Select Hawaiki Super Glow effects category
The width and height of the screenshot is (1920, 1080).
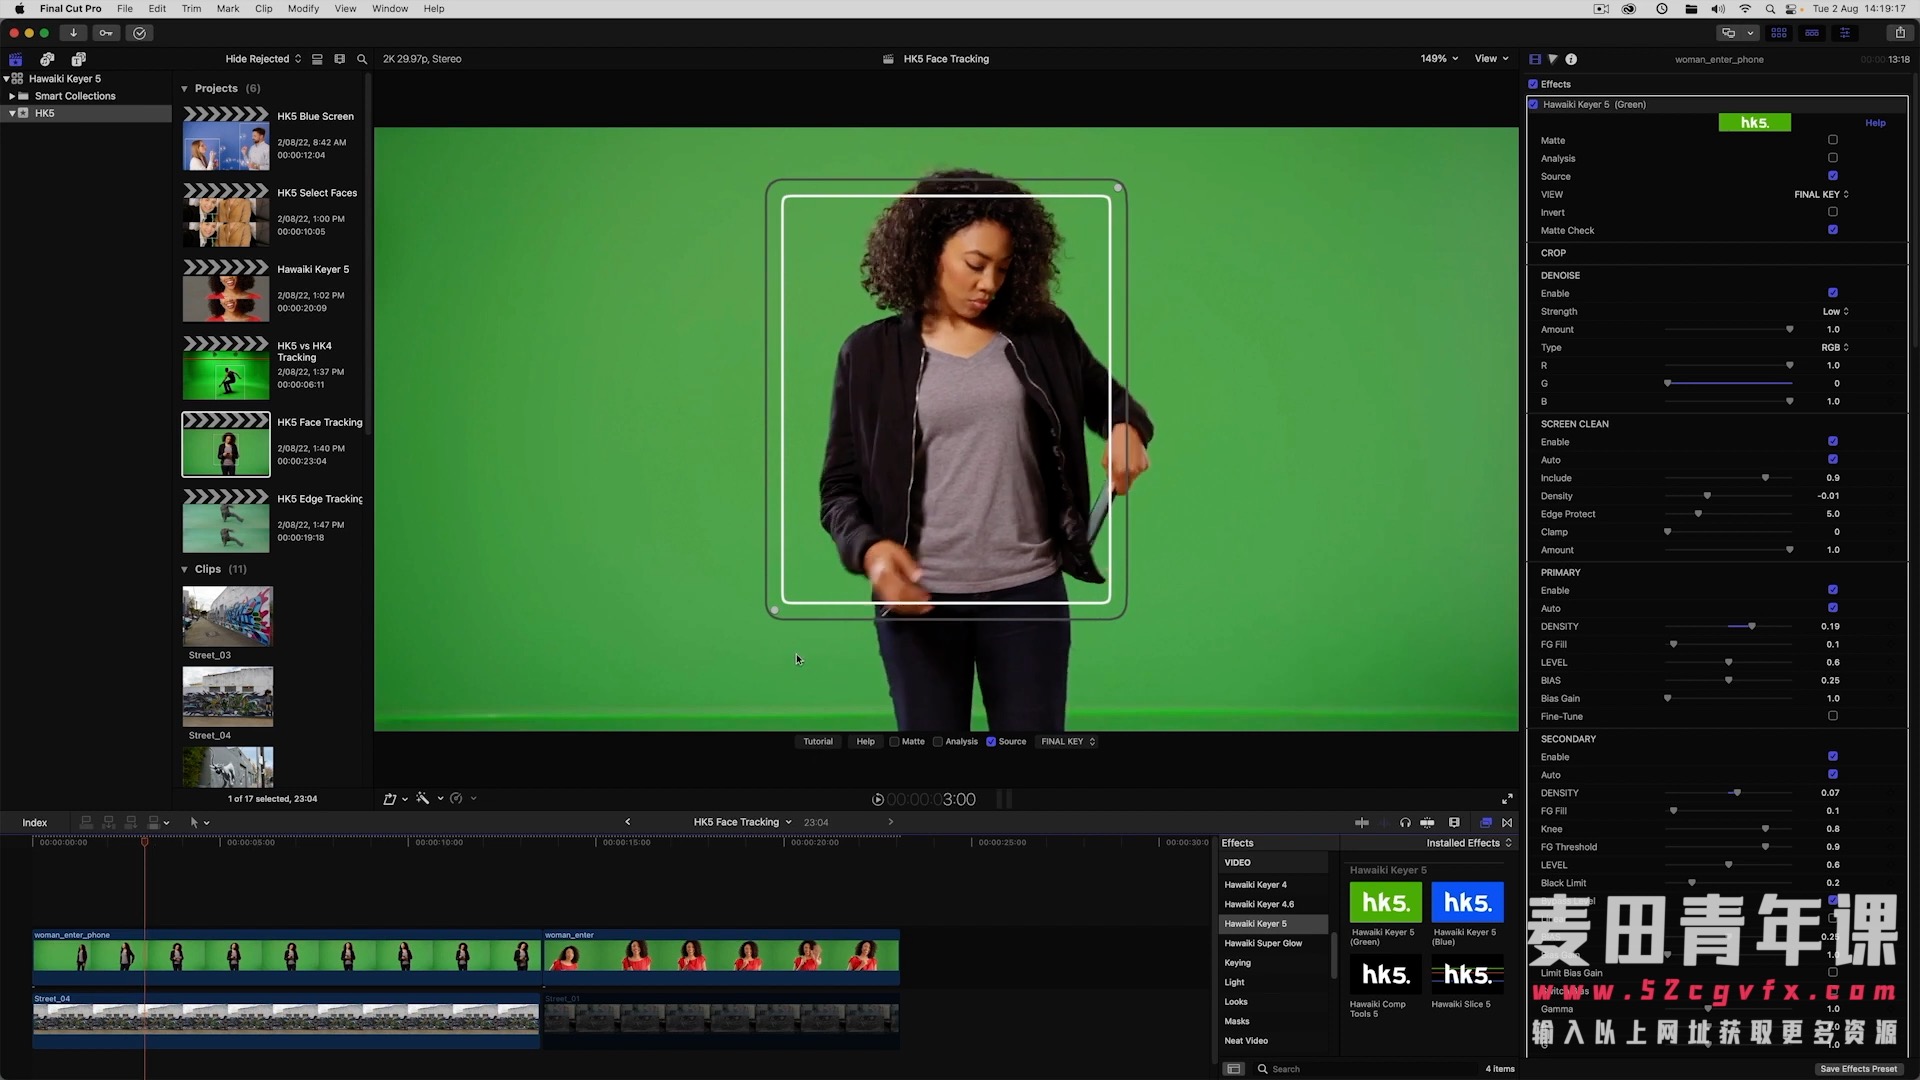[1263, 943]
